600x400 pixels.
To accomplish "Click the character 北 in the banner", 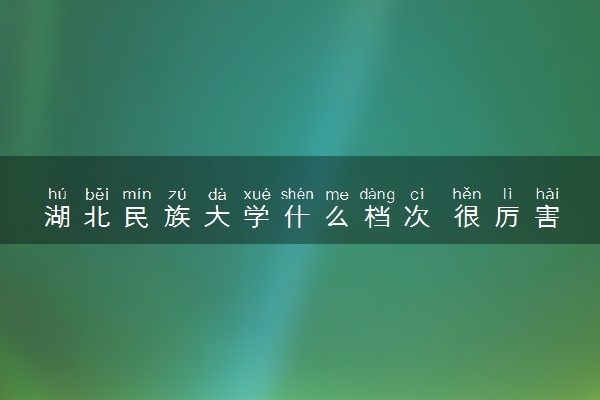I will coord(97,217).
